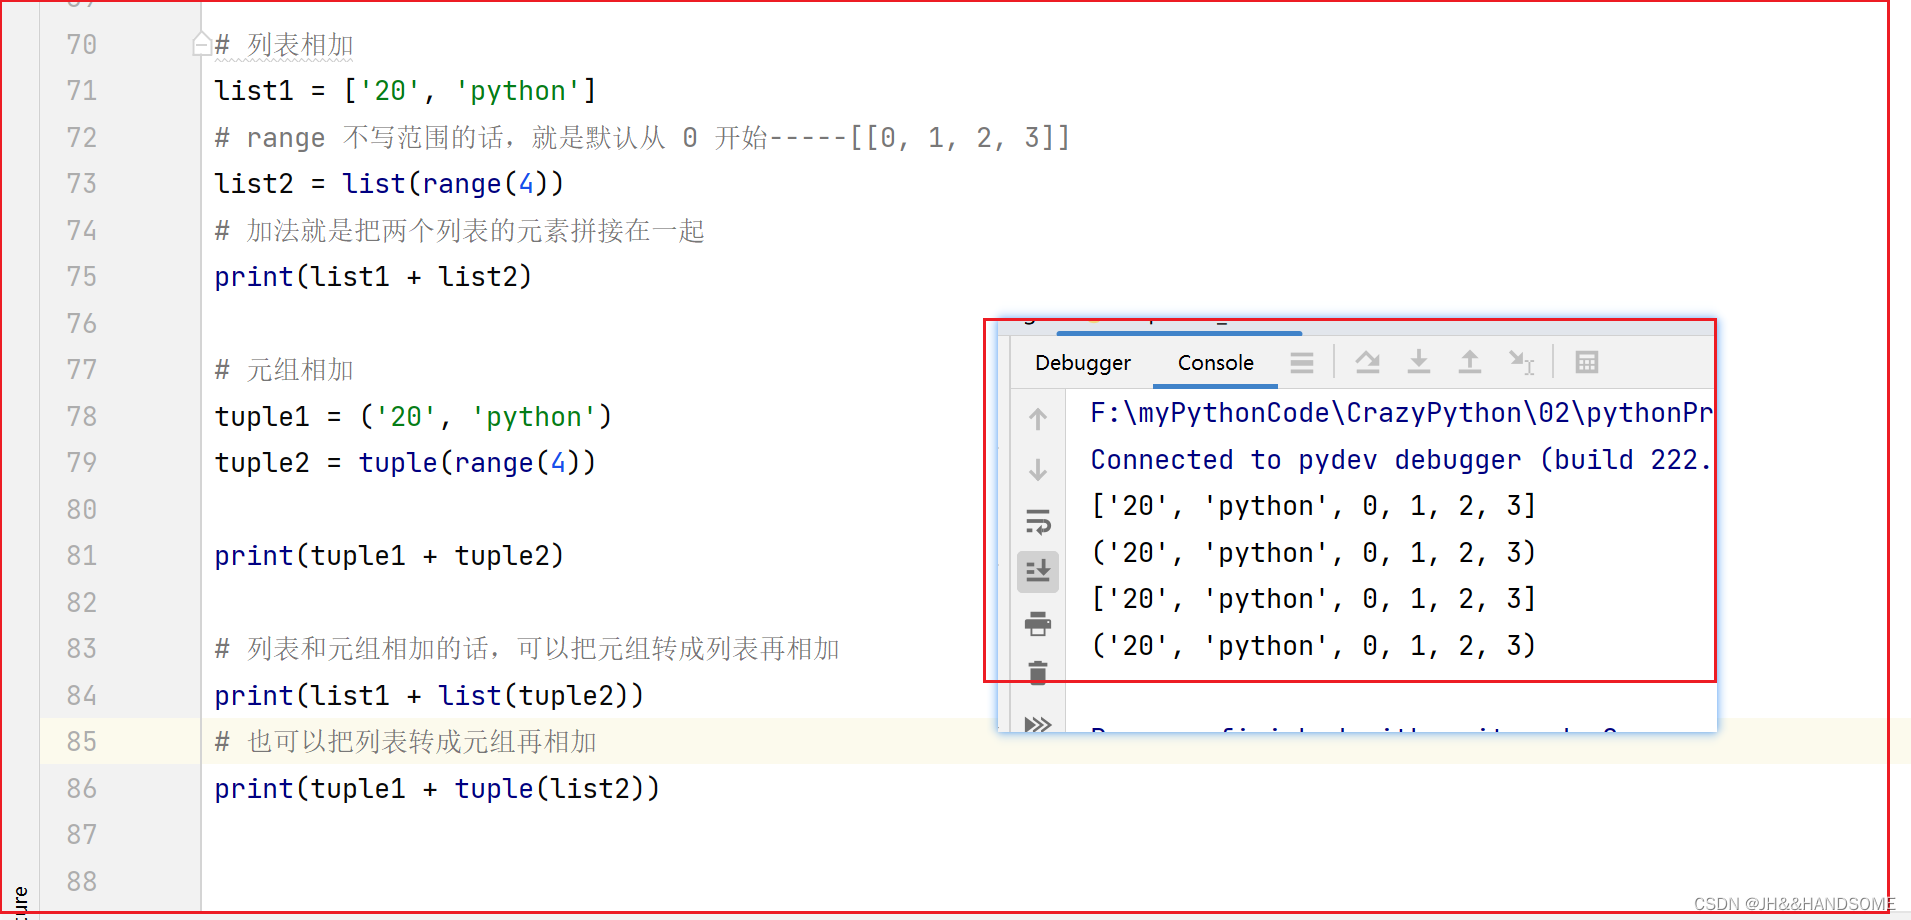The height and width of the screenshot is (920, 1911).
Task: Click the fold marker at line 70
Action: 201,44
